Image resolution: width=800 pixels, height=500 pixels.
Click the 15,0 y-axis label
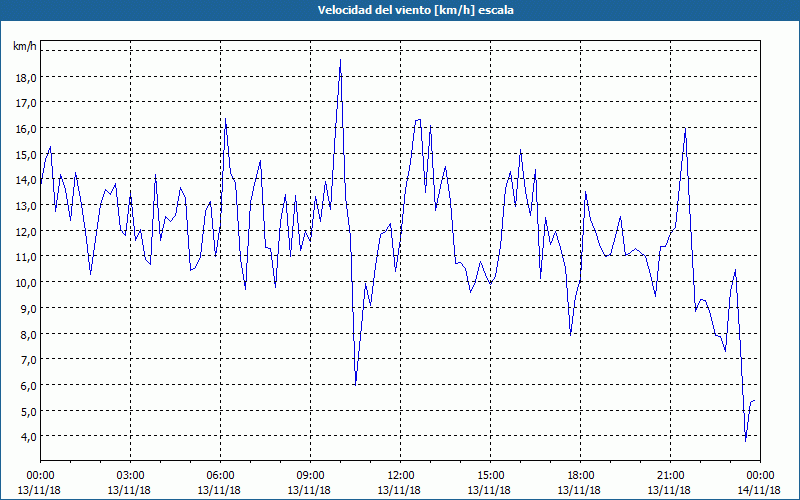(27, 155)
